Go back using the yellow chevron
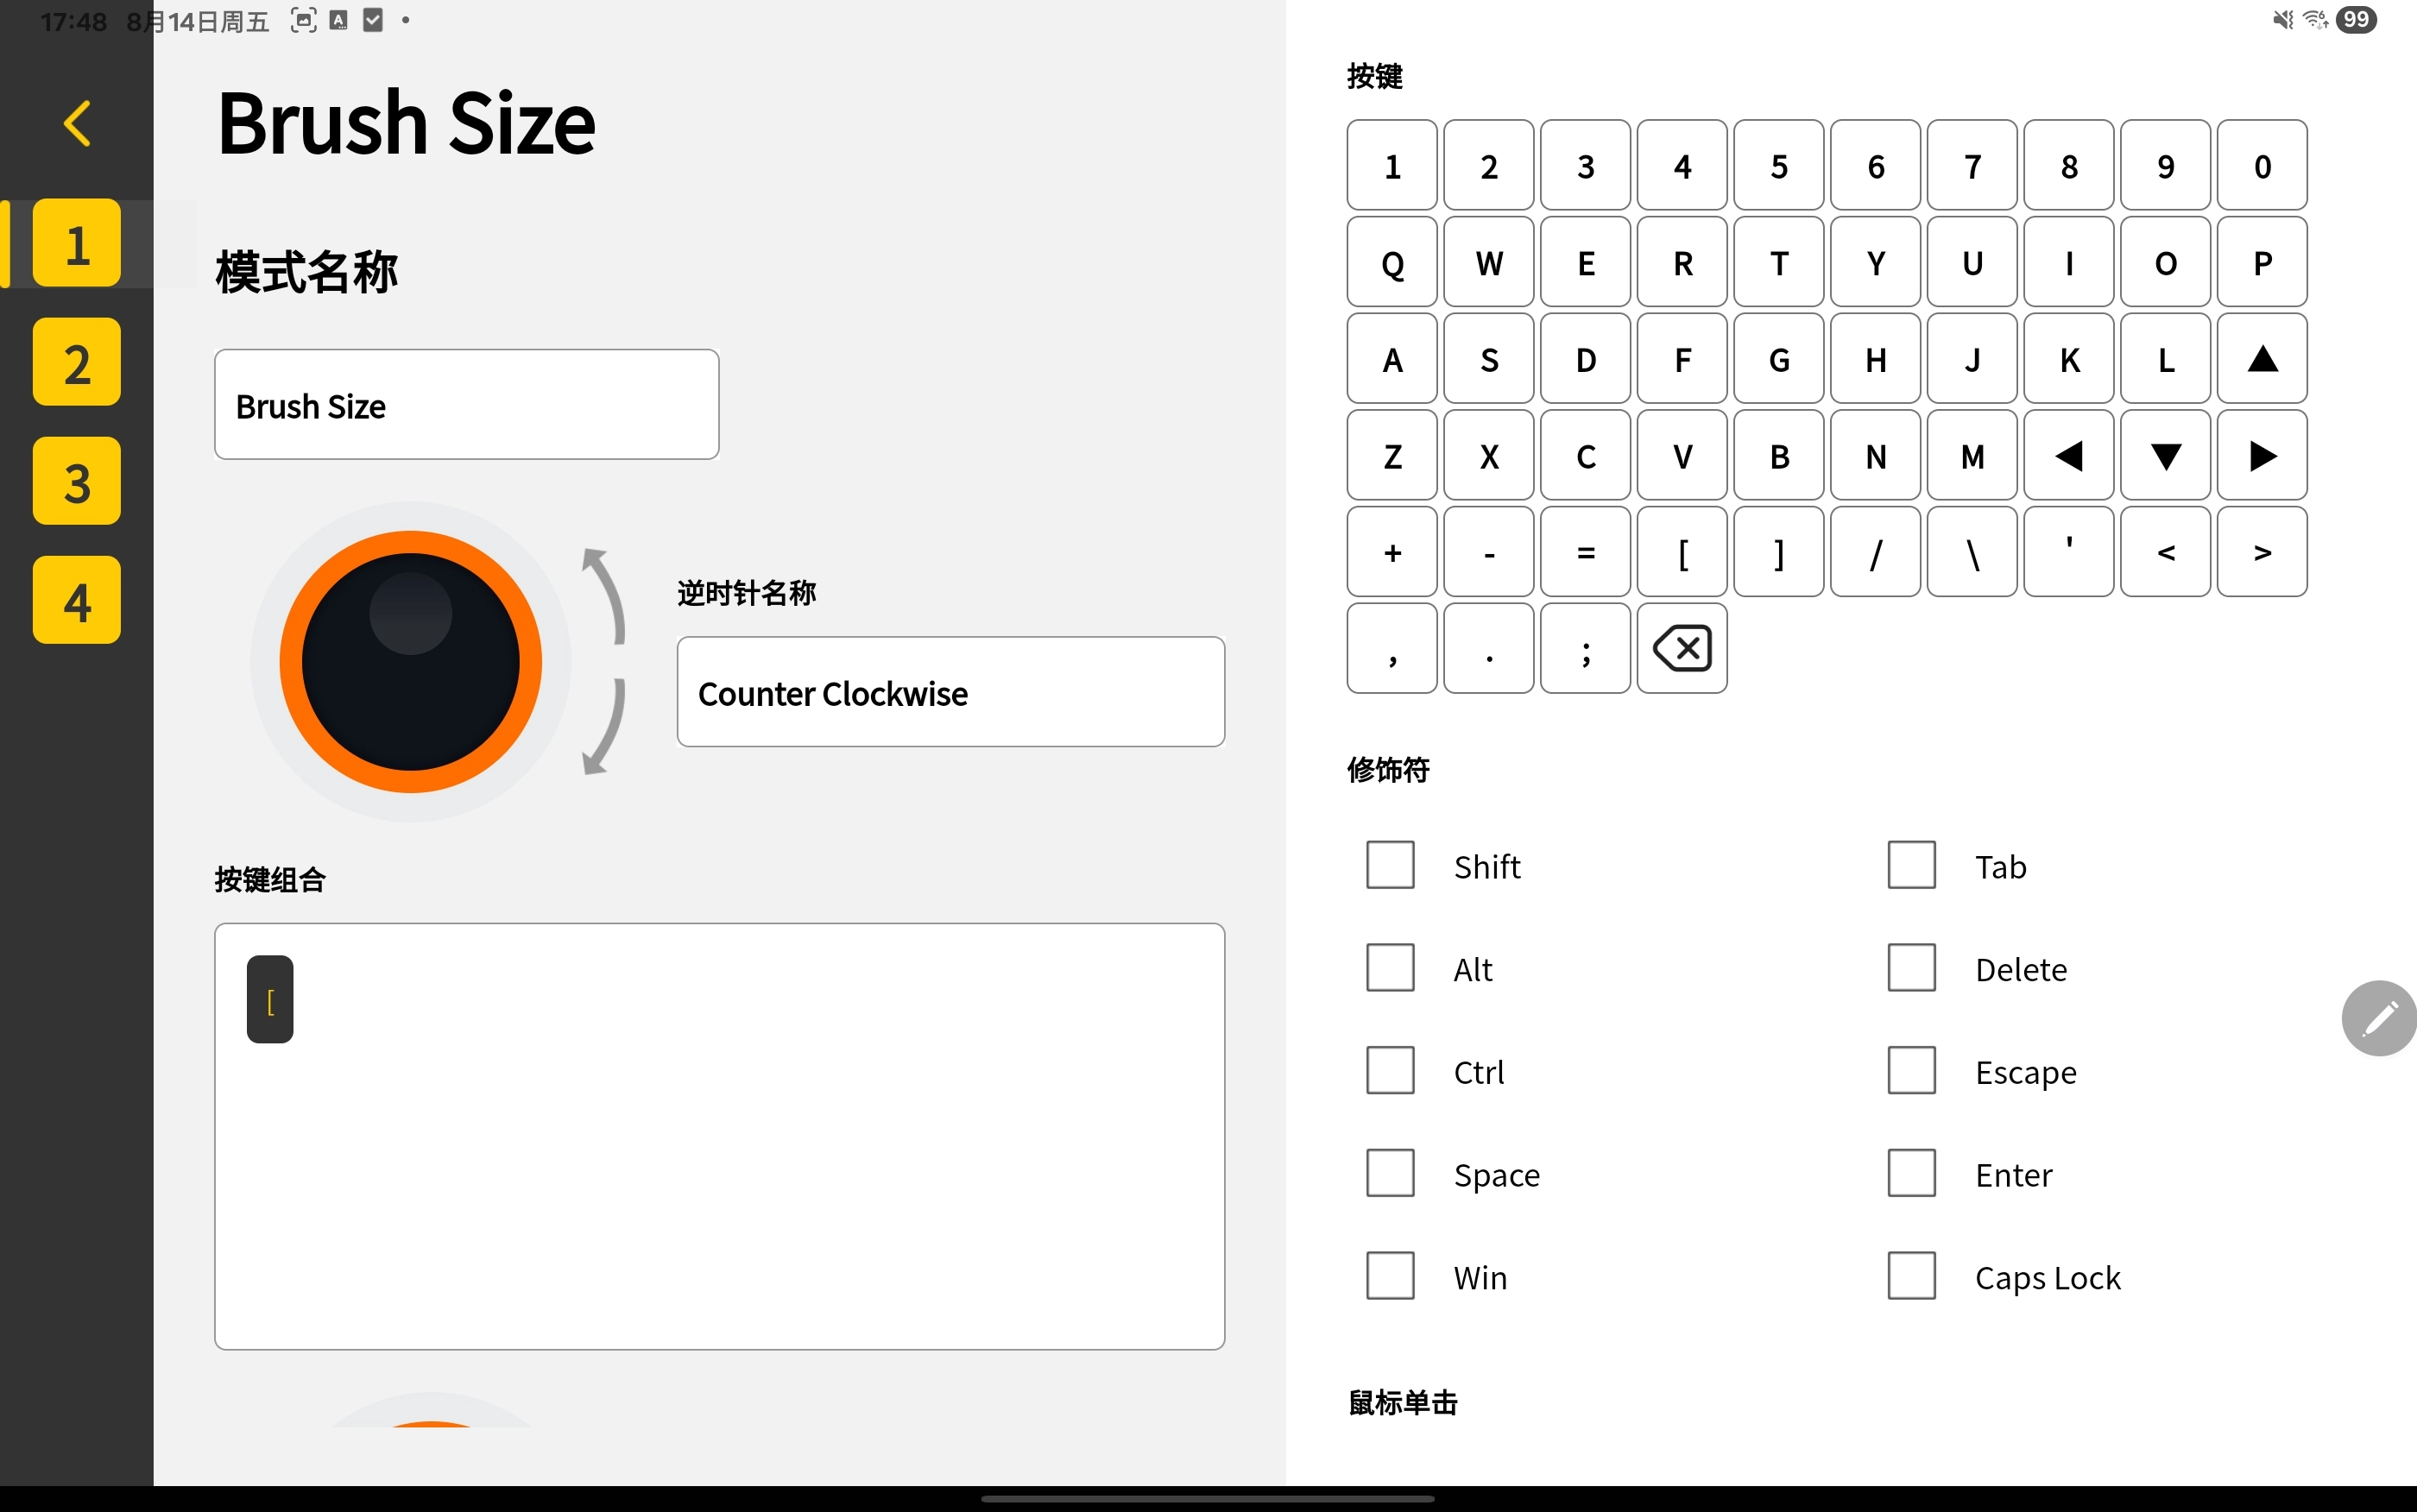The height and width of the screenshot is (1512, 2417). [77, 124]
